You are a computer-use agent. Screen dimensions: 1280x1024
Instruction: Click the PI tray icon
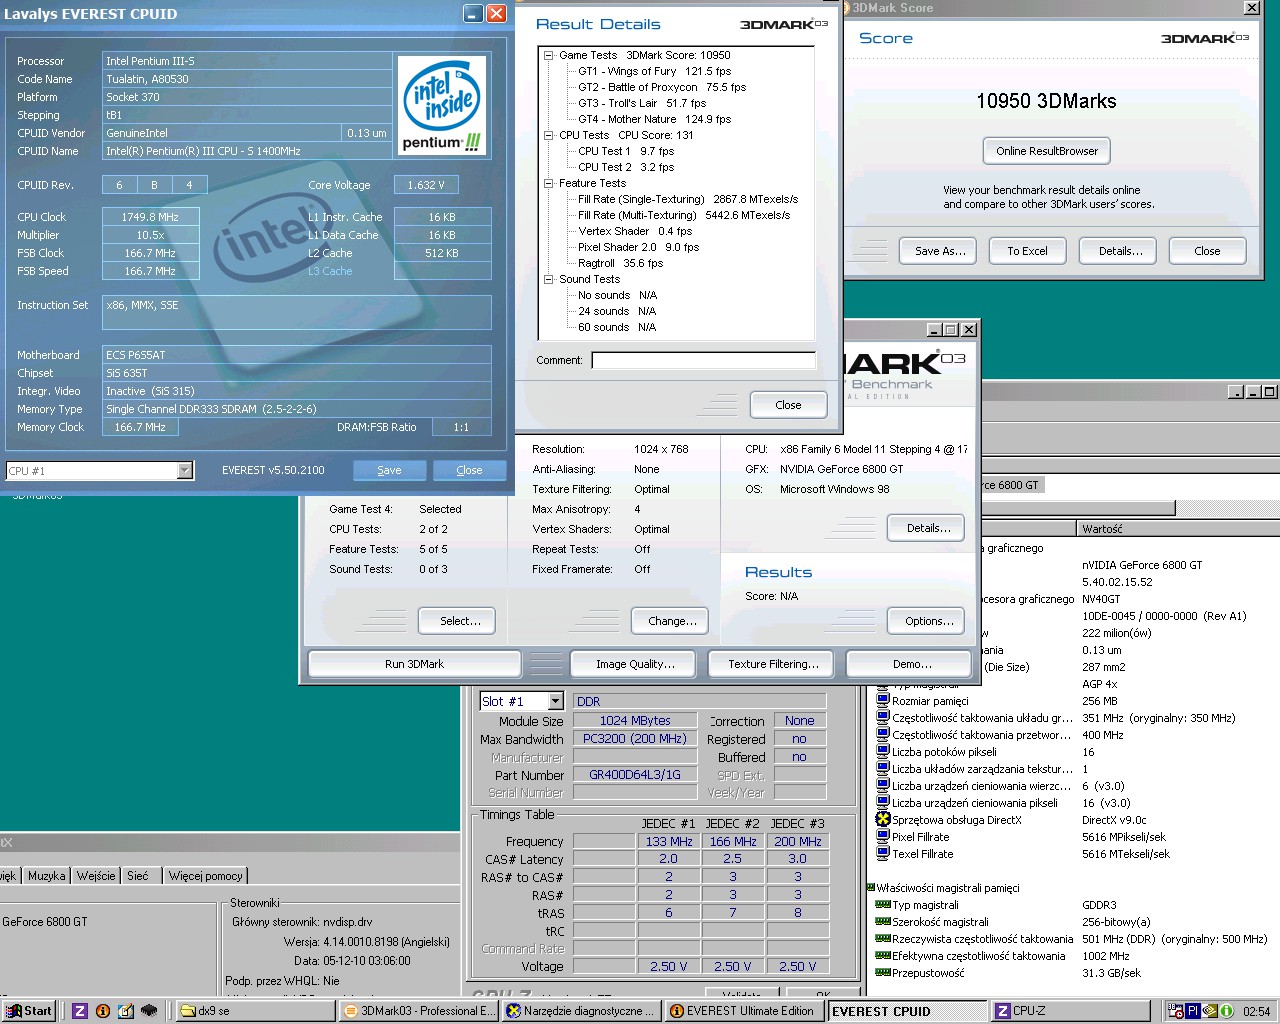pos(1193,1011)
